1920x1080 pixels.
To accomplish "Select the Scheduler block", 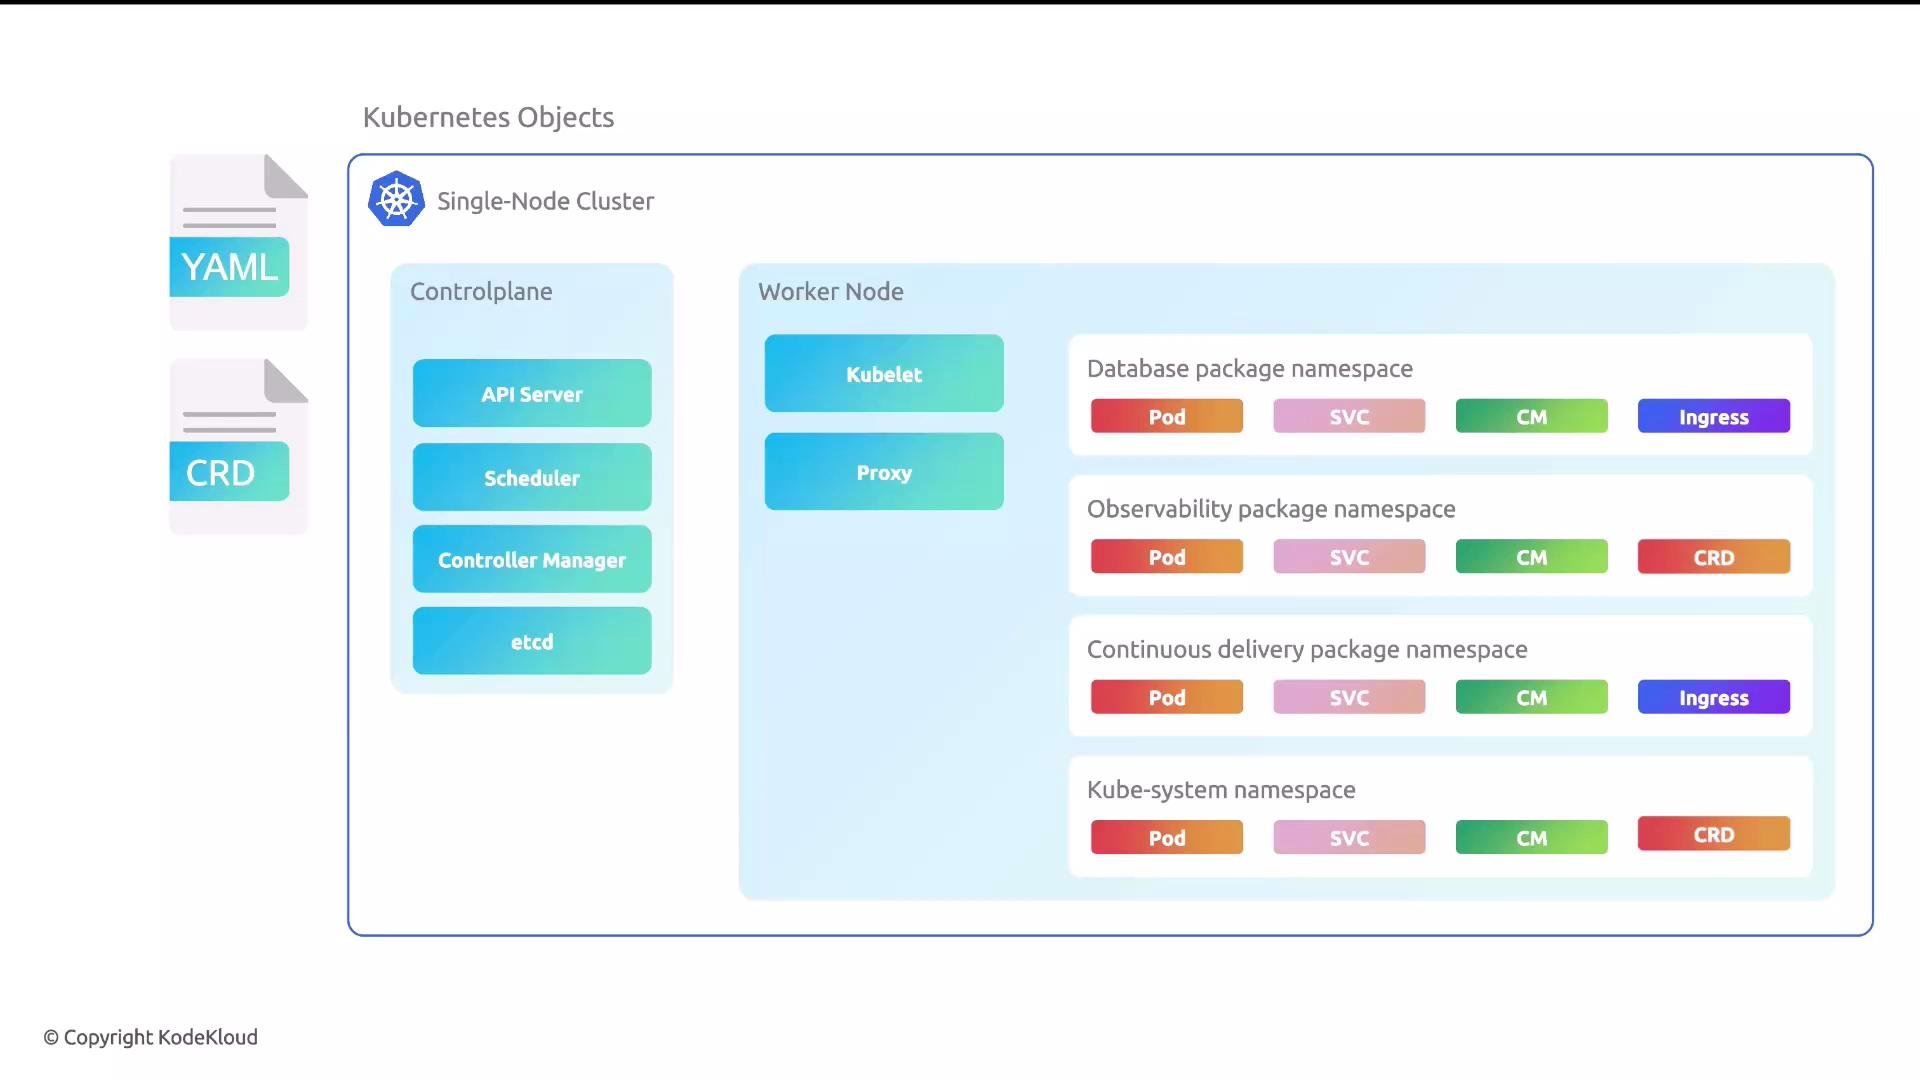I will coord(532,477).
